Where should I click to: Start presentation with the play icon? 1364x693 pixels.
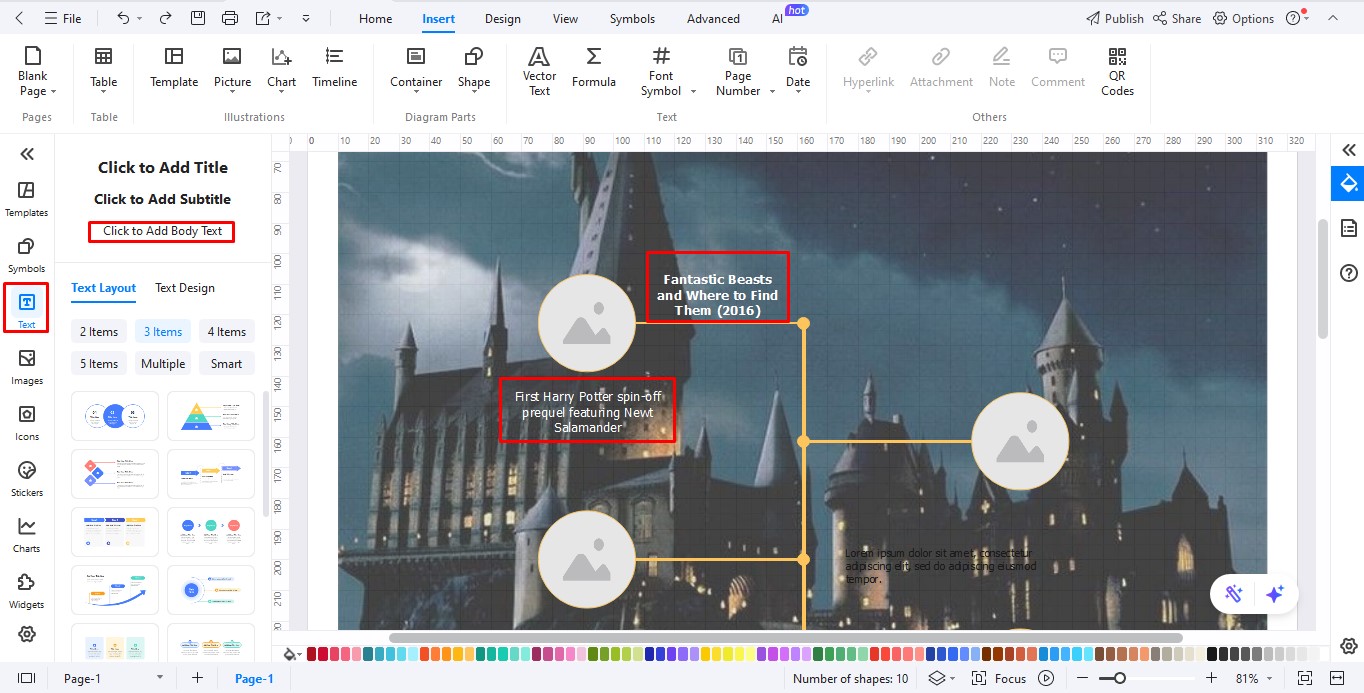pyautogui.click(x=1046, y=678)
